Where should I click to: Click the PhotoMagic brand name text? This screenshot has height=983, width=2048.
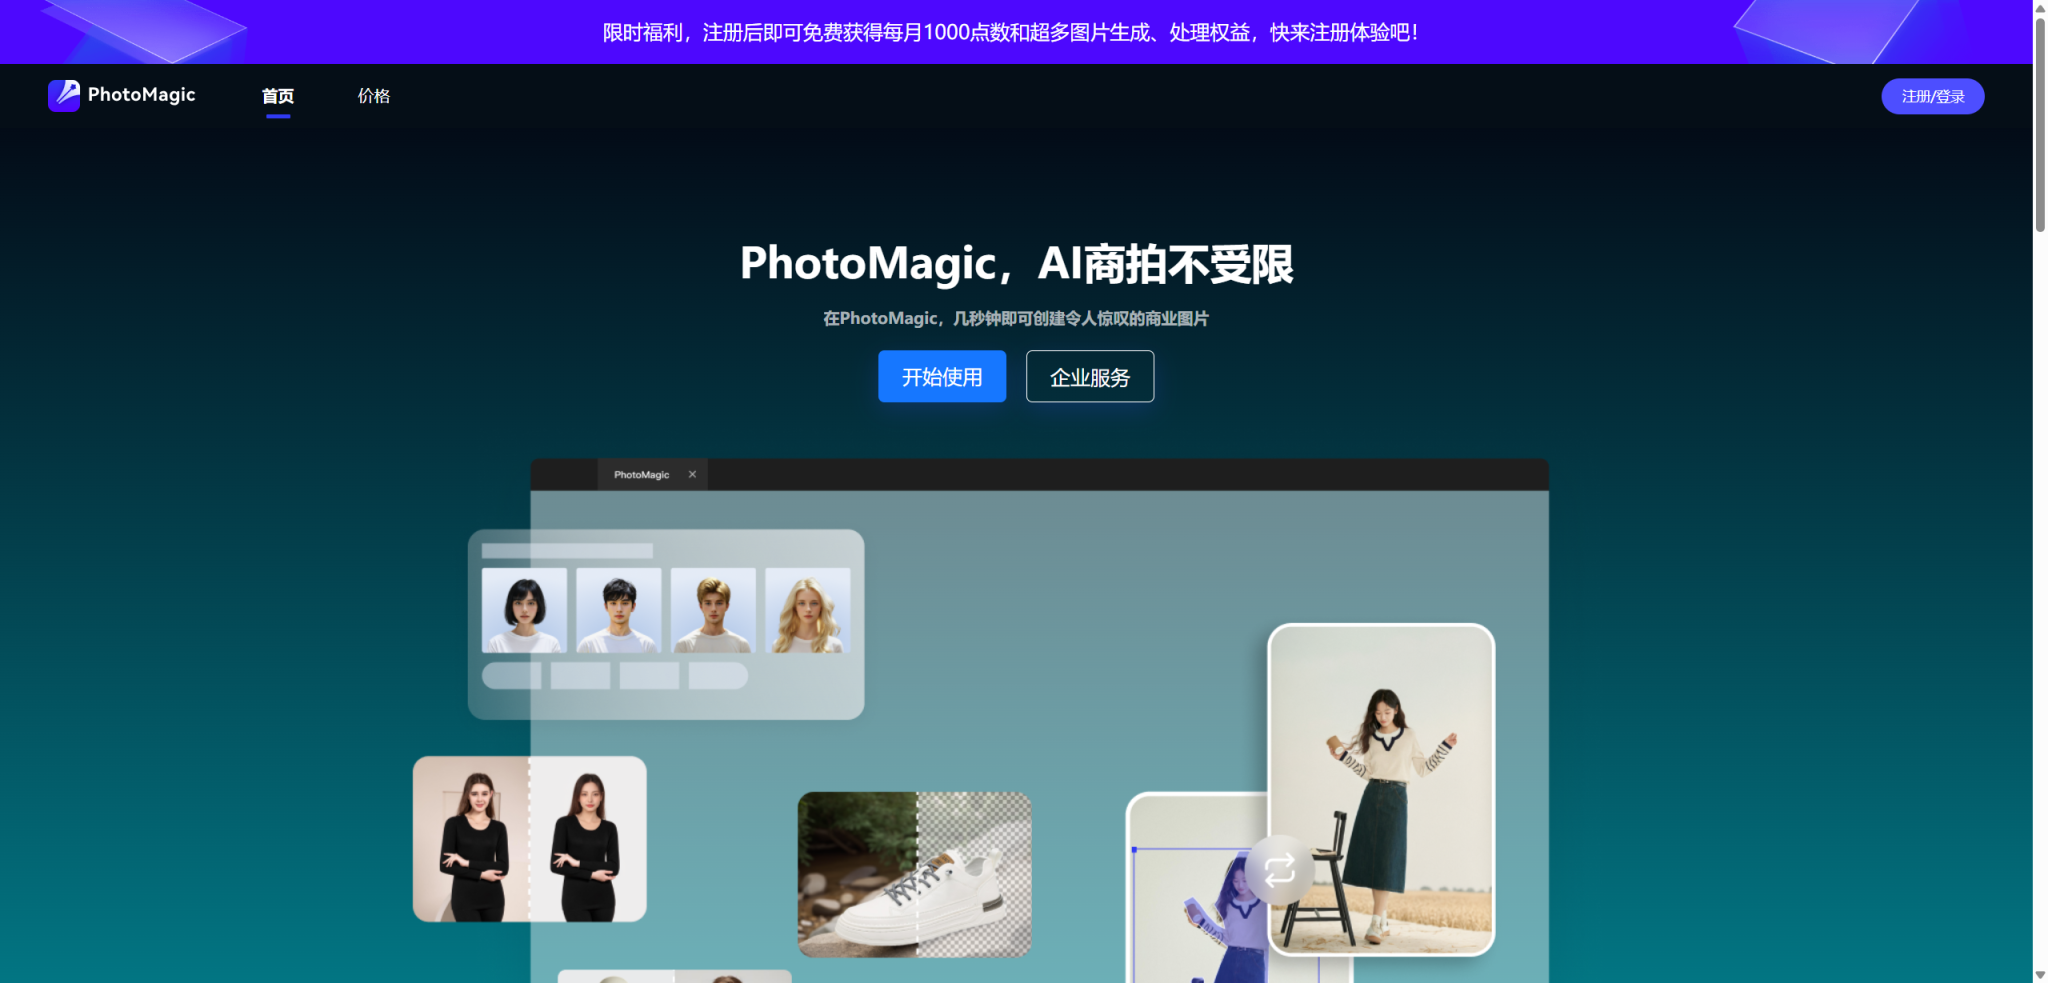(141, 95)
